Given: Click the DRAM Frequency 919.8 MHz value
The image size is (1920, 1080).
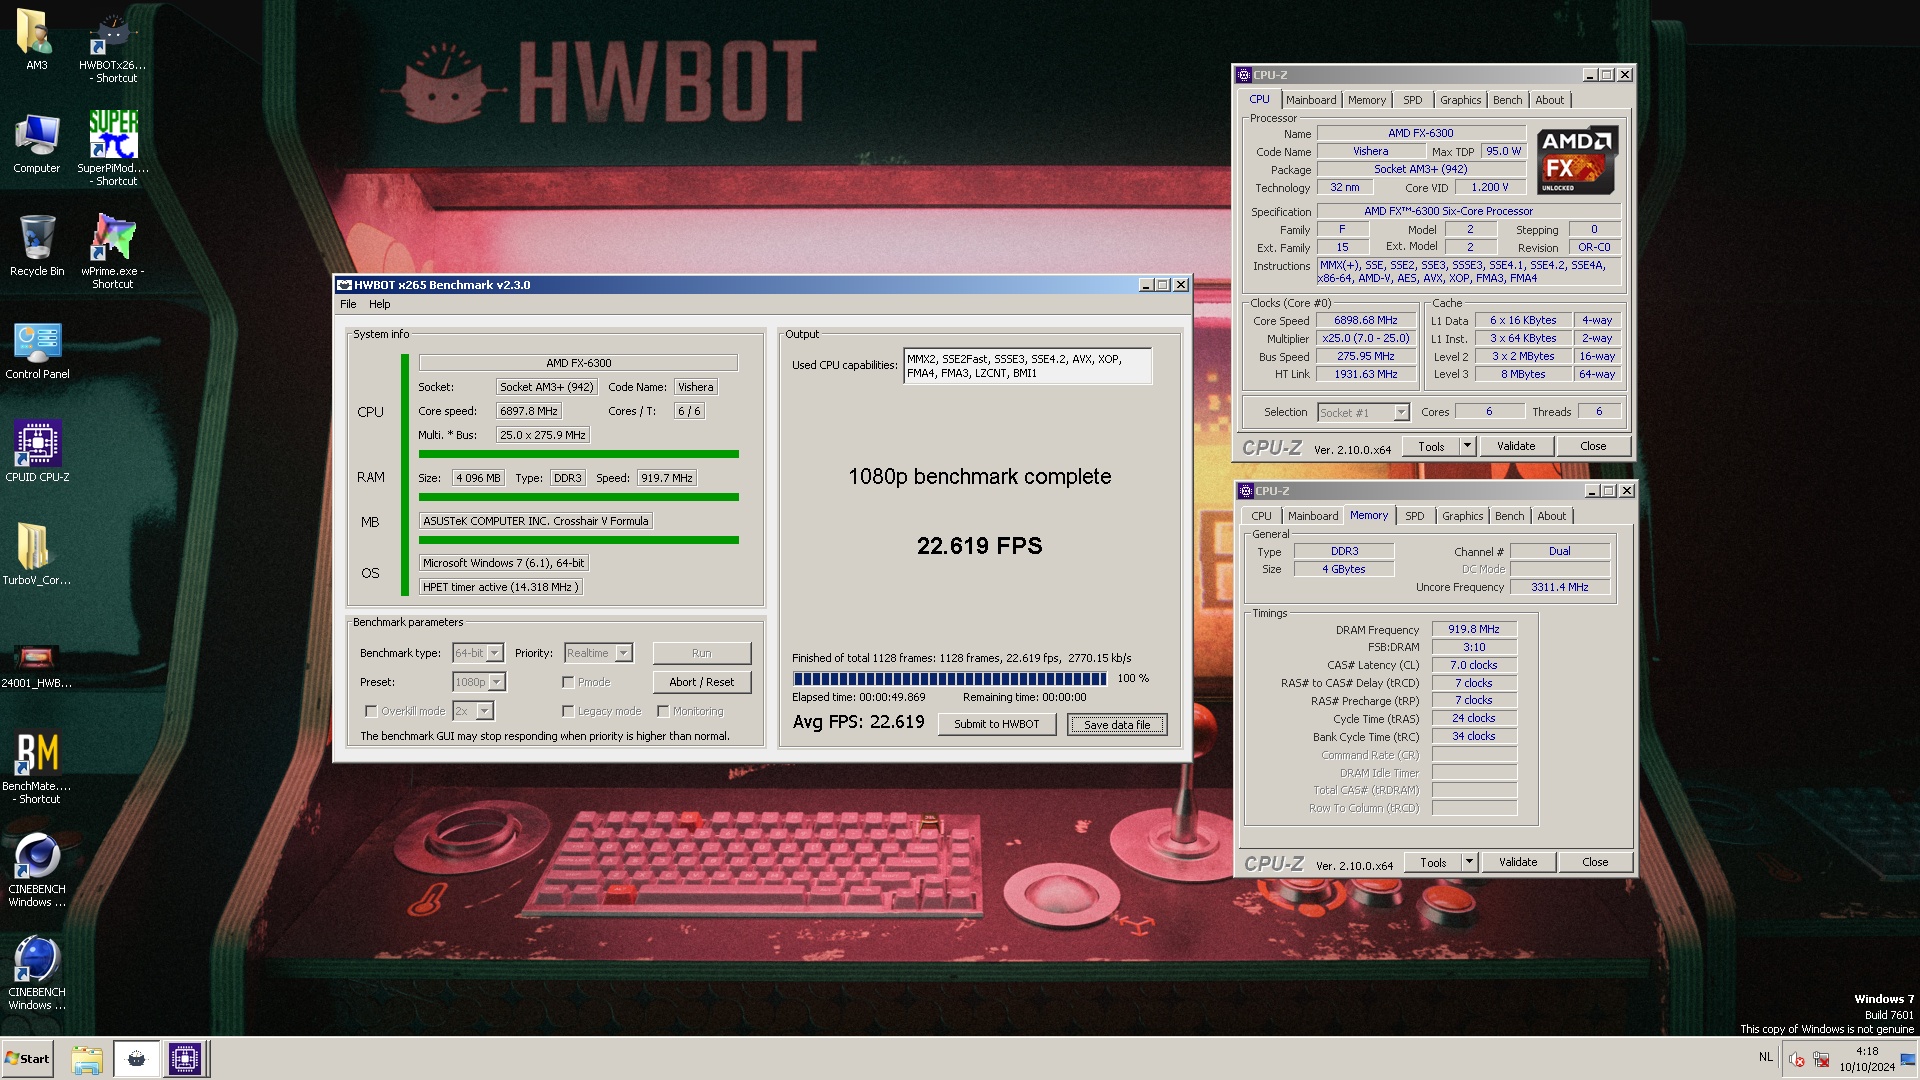Looking at the screenshot, I should 1473,630.
